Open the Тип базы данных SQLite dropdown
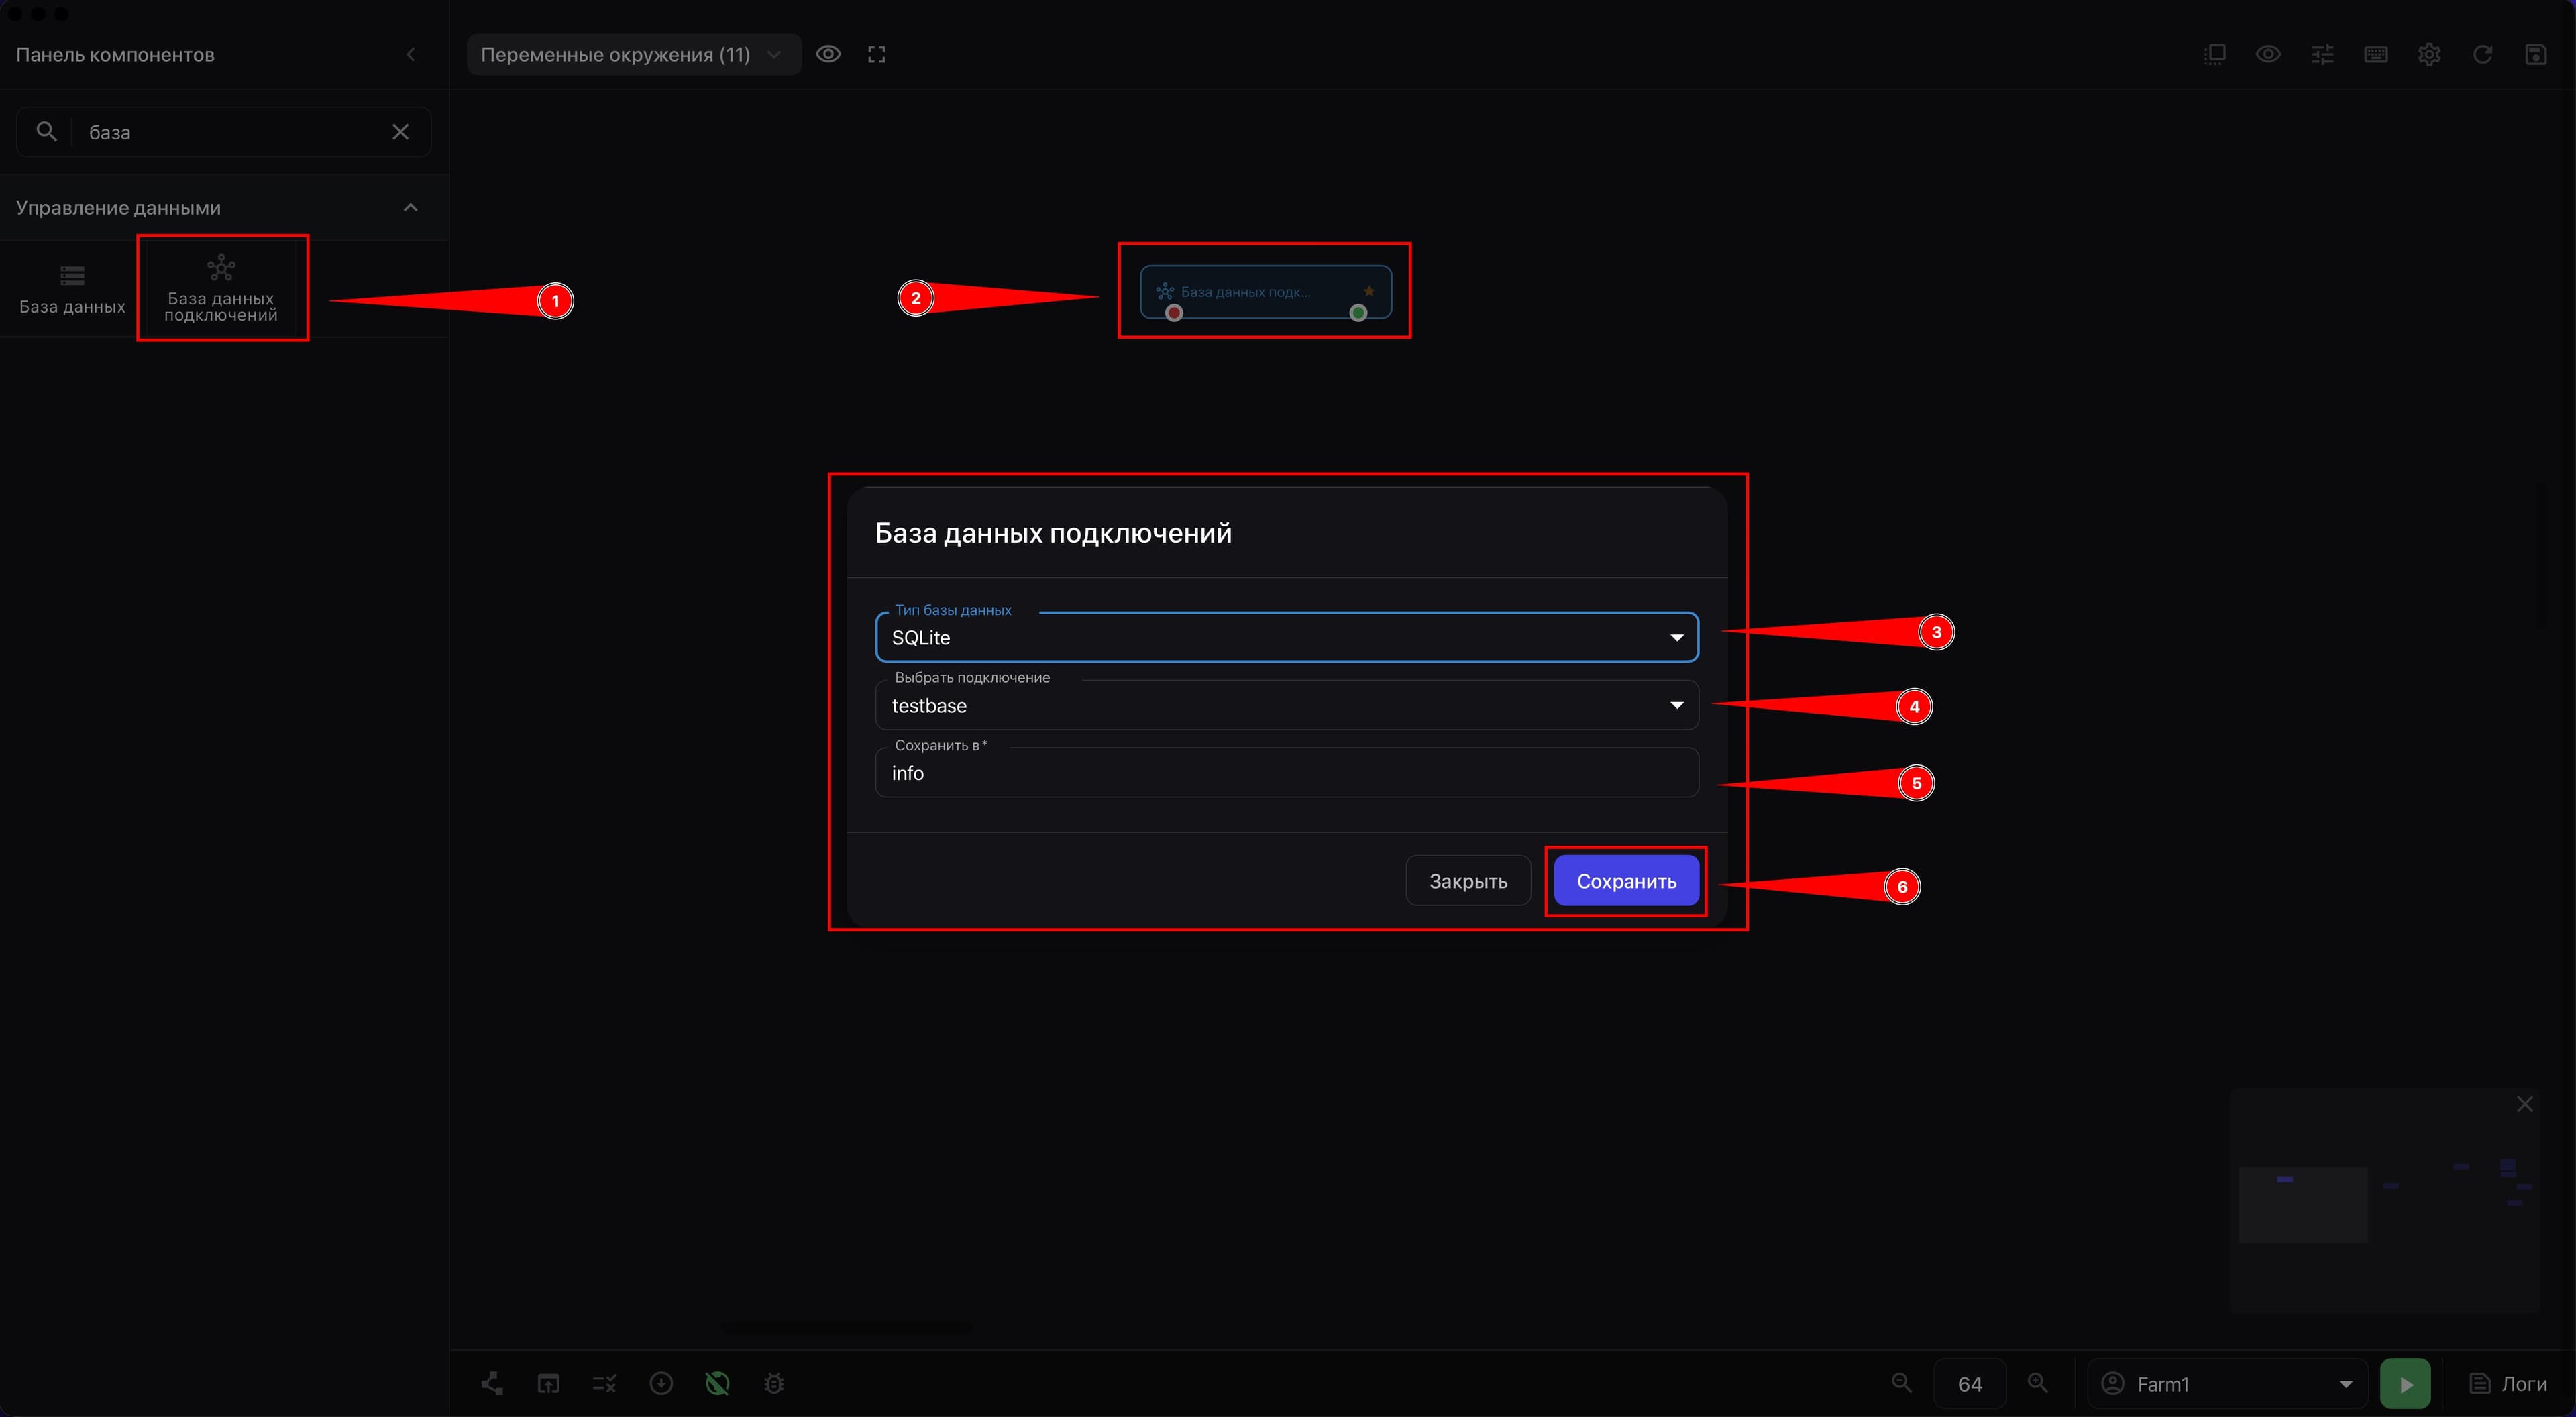This screenshot has width=2576, height=1417. pos(1287,637)
